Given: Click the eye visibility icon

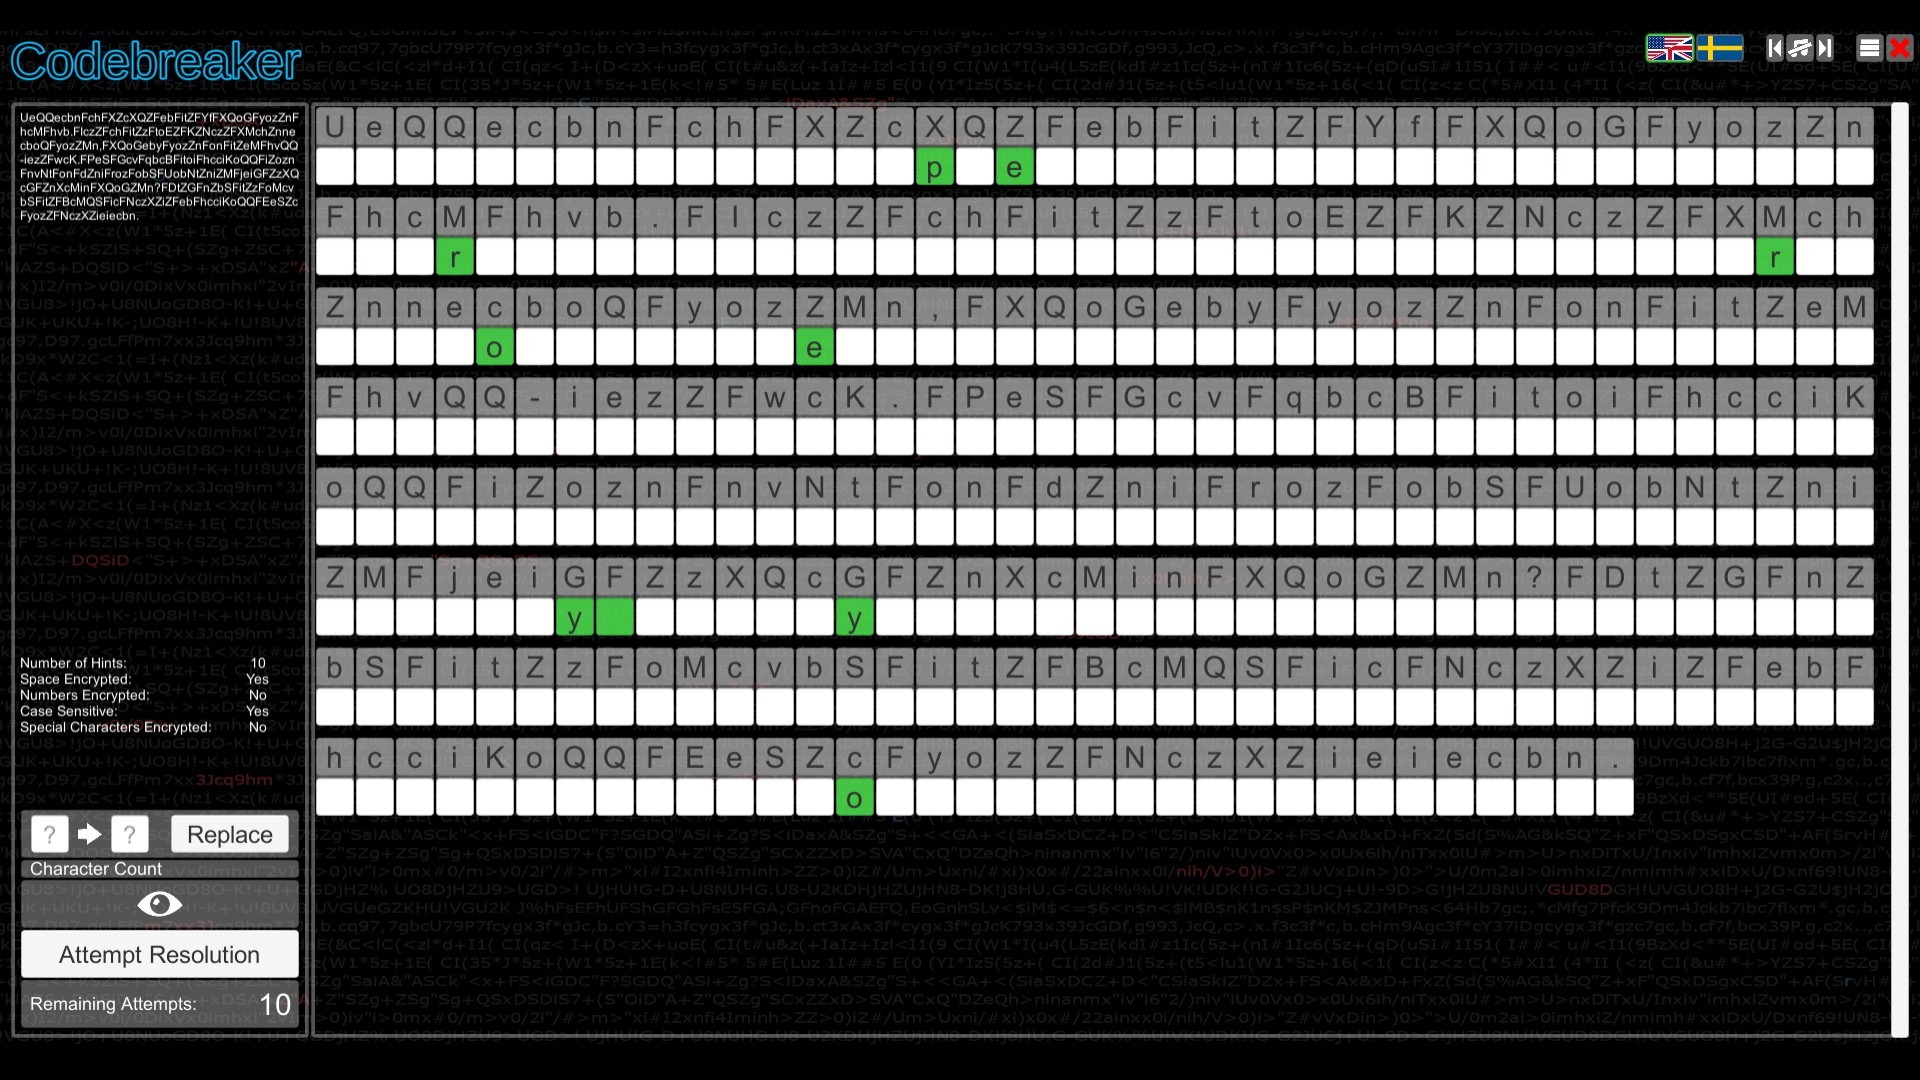Looking at the screenshot, I should pos(160,905).
